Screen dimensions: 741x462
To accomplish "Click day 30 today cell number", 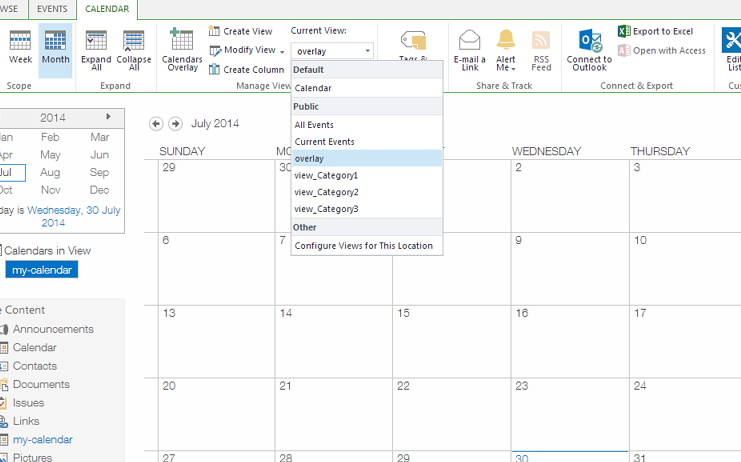I will 521,458.
